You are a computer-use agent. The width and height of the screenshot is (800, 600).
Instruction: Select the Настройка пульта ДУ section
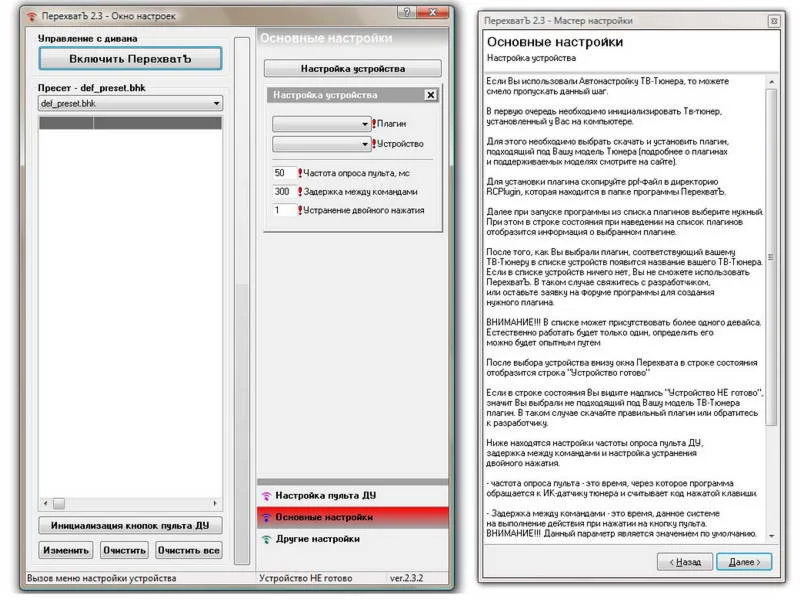pos(353,495)
